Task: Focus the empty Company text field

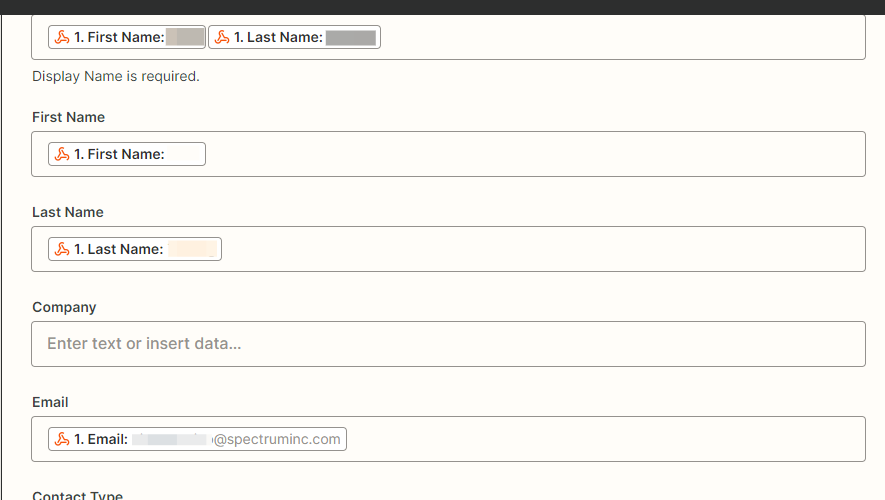Action: [448, 344]
